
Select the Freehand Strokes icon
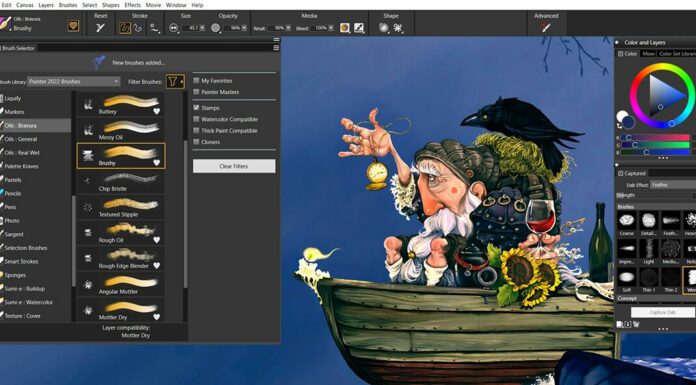124,28
